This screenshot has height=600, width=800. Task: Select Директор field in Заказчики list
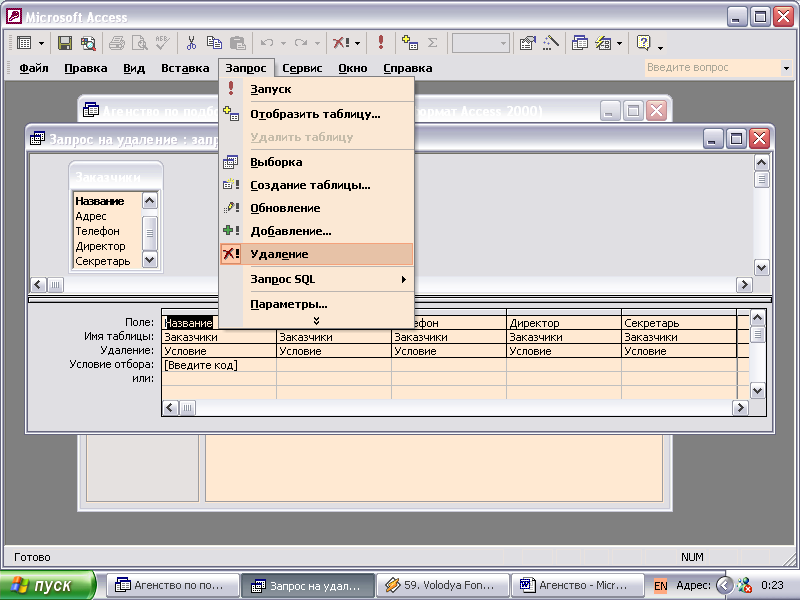[101, 246]
